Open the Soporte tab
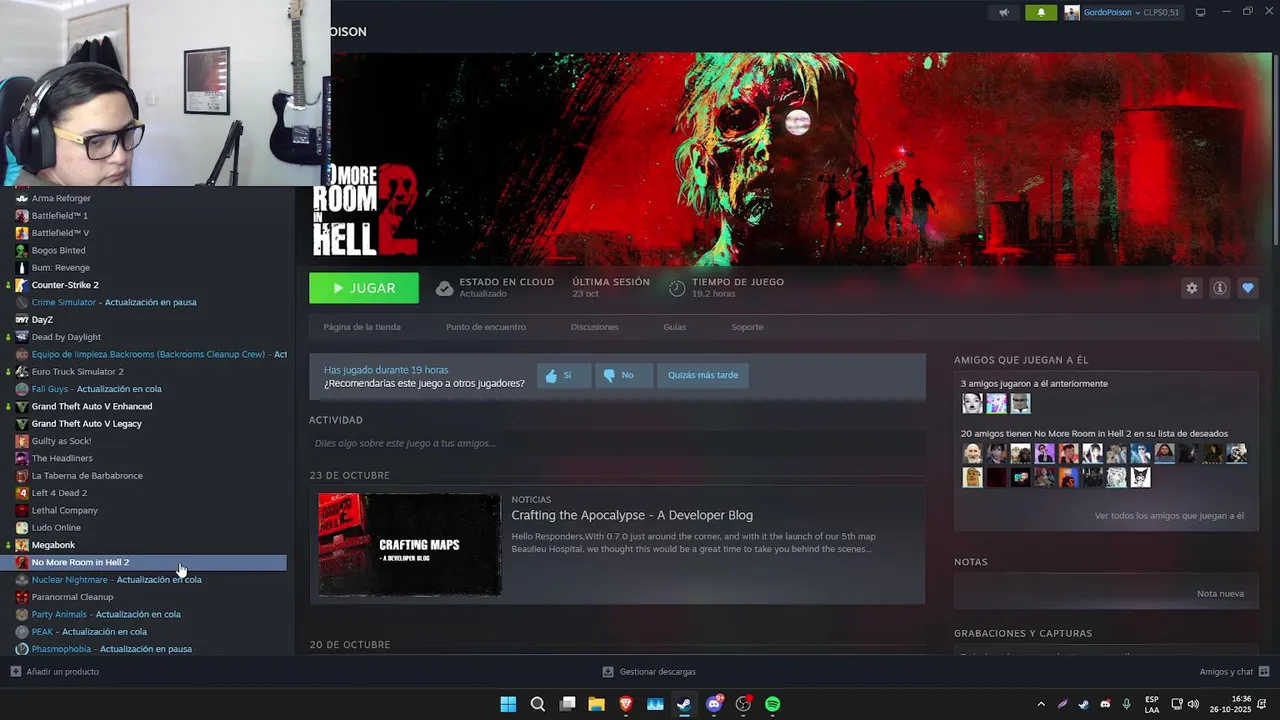1280x720 pixels. [x=747, y=327]
